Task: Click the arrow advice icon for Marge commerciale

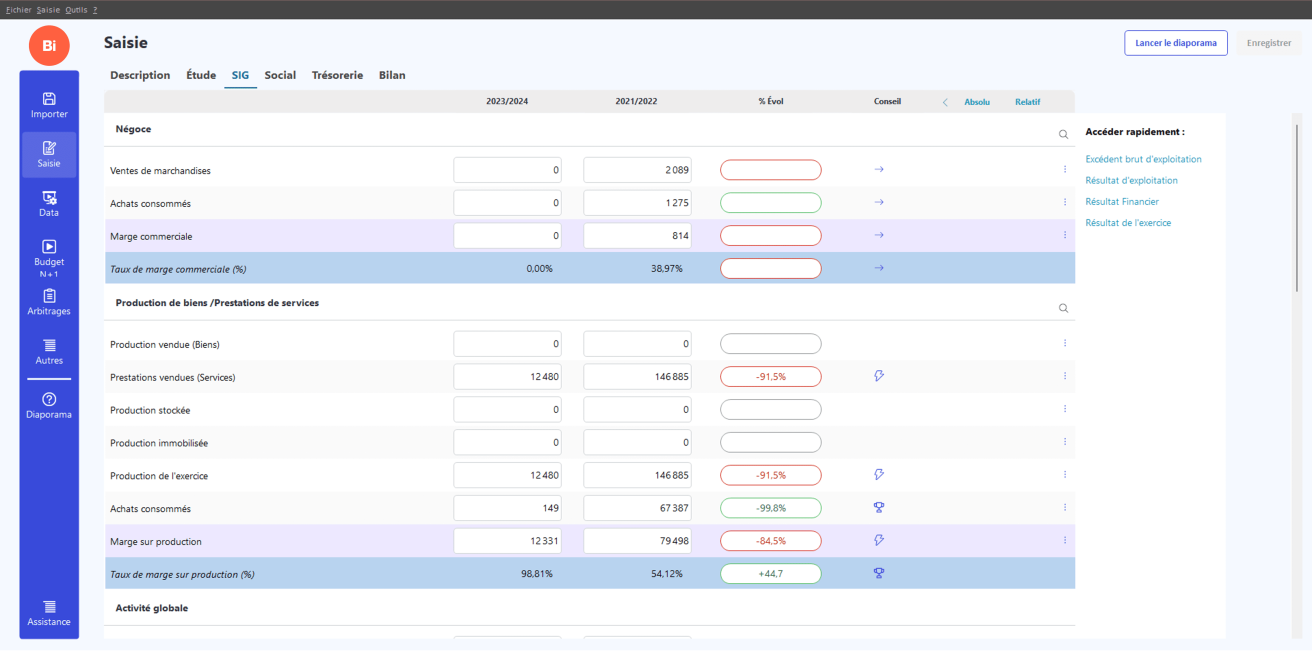Action: 879,235
